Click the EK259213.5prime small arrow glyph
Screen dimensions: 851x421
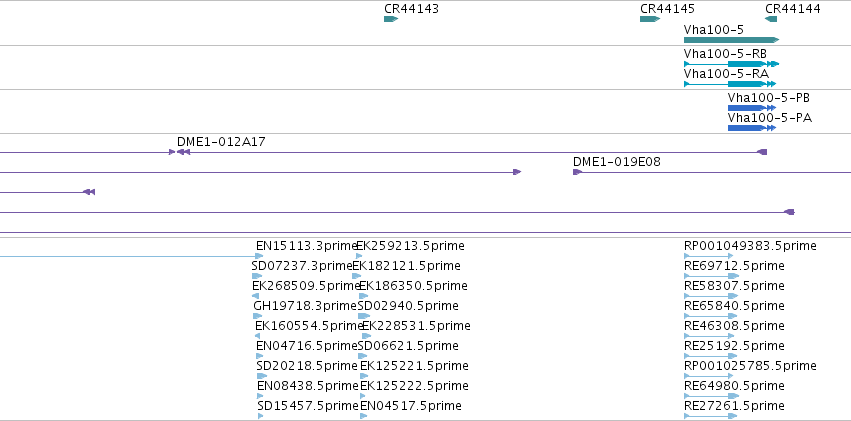pyautogui.click(x=359, y=256)
